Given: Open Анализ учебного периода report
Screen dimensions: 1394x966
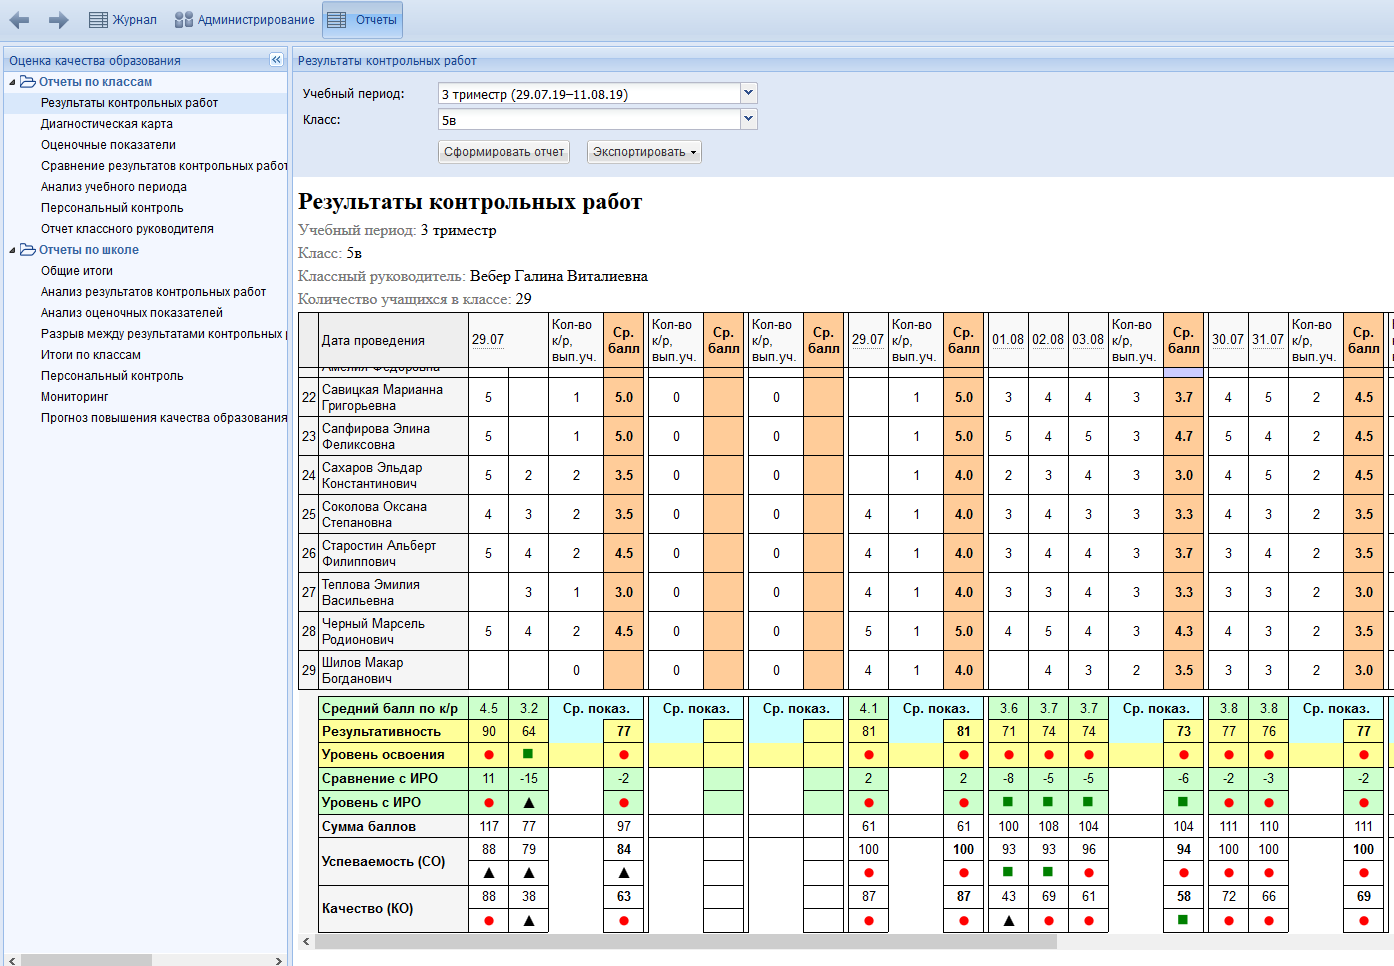Looking at the screenshot, I should 114,187.
